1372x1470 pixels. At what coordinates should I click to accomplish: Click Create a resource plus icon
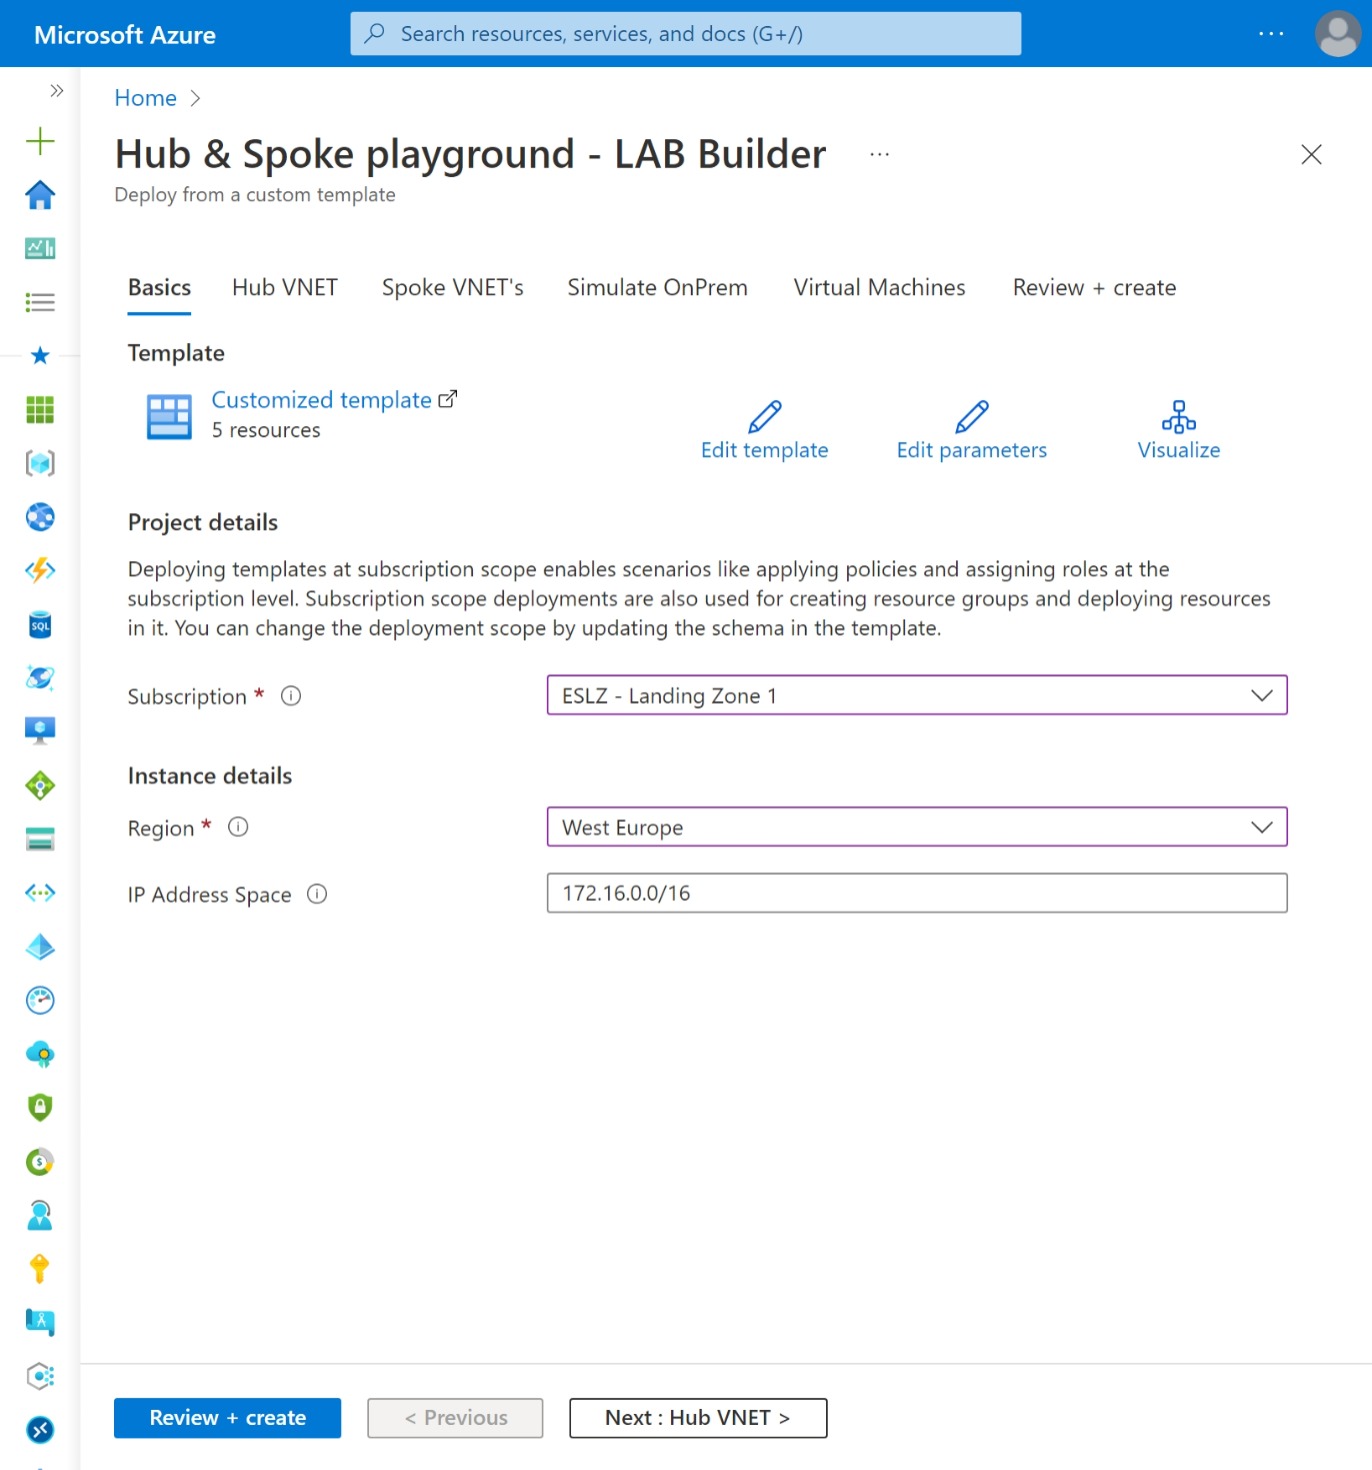[40, 141]
